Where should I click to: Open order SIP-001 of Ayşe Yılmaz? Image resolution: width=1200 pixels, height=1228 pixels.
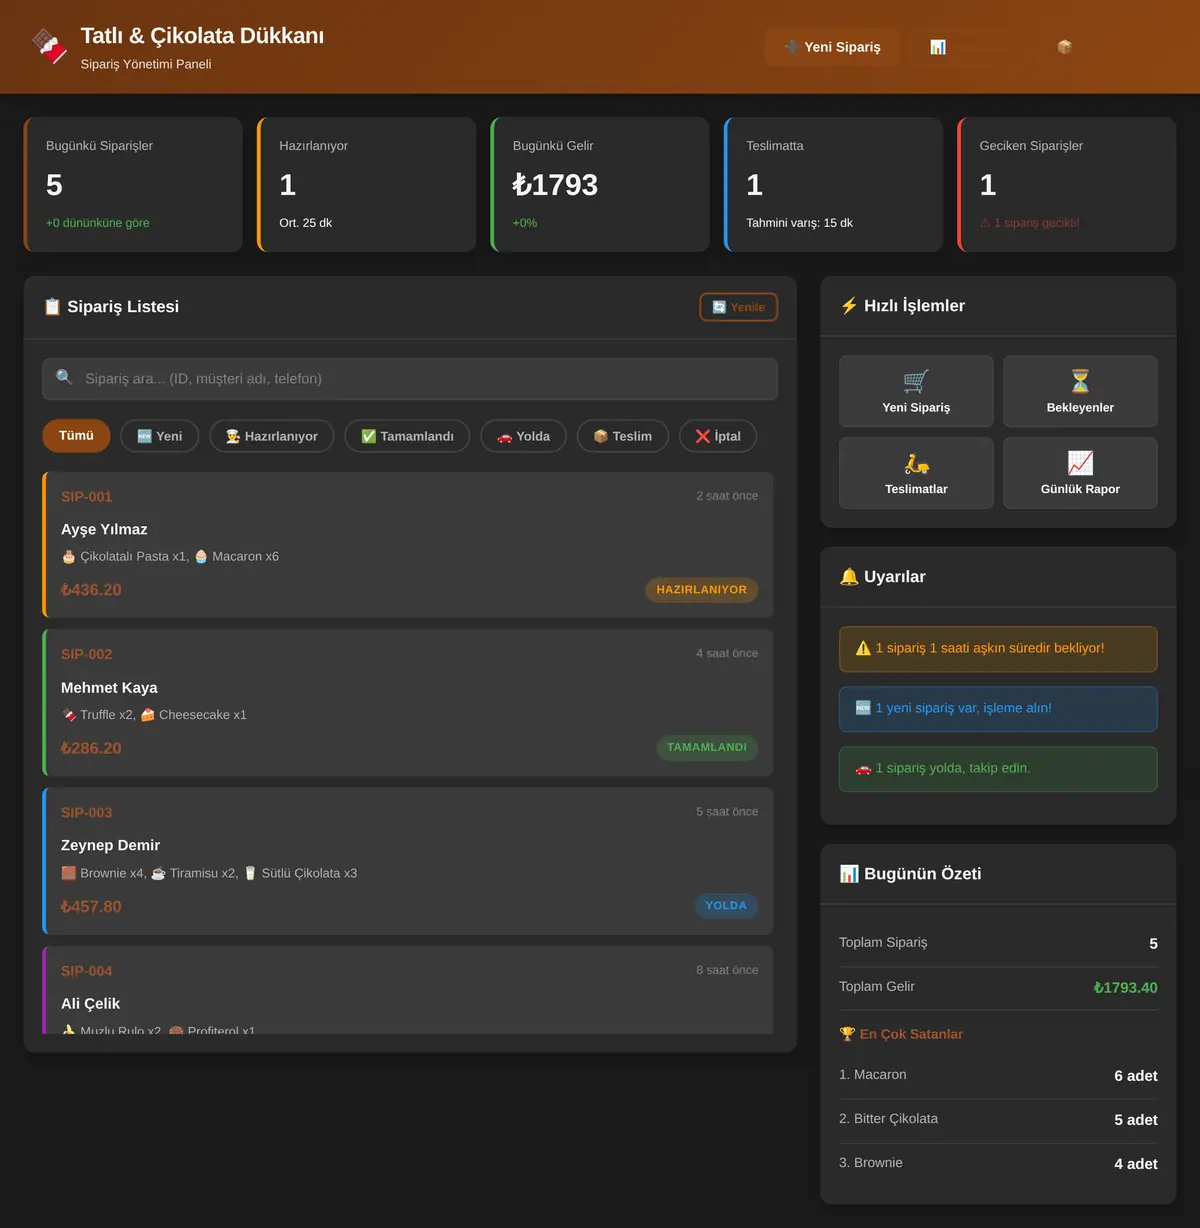coord(408,544)
